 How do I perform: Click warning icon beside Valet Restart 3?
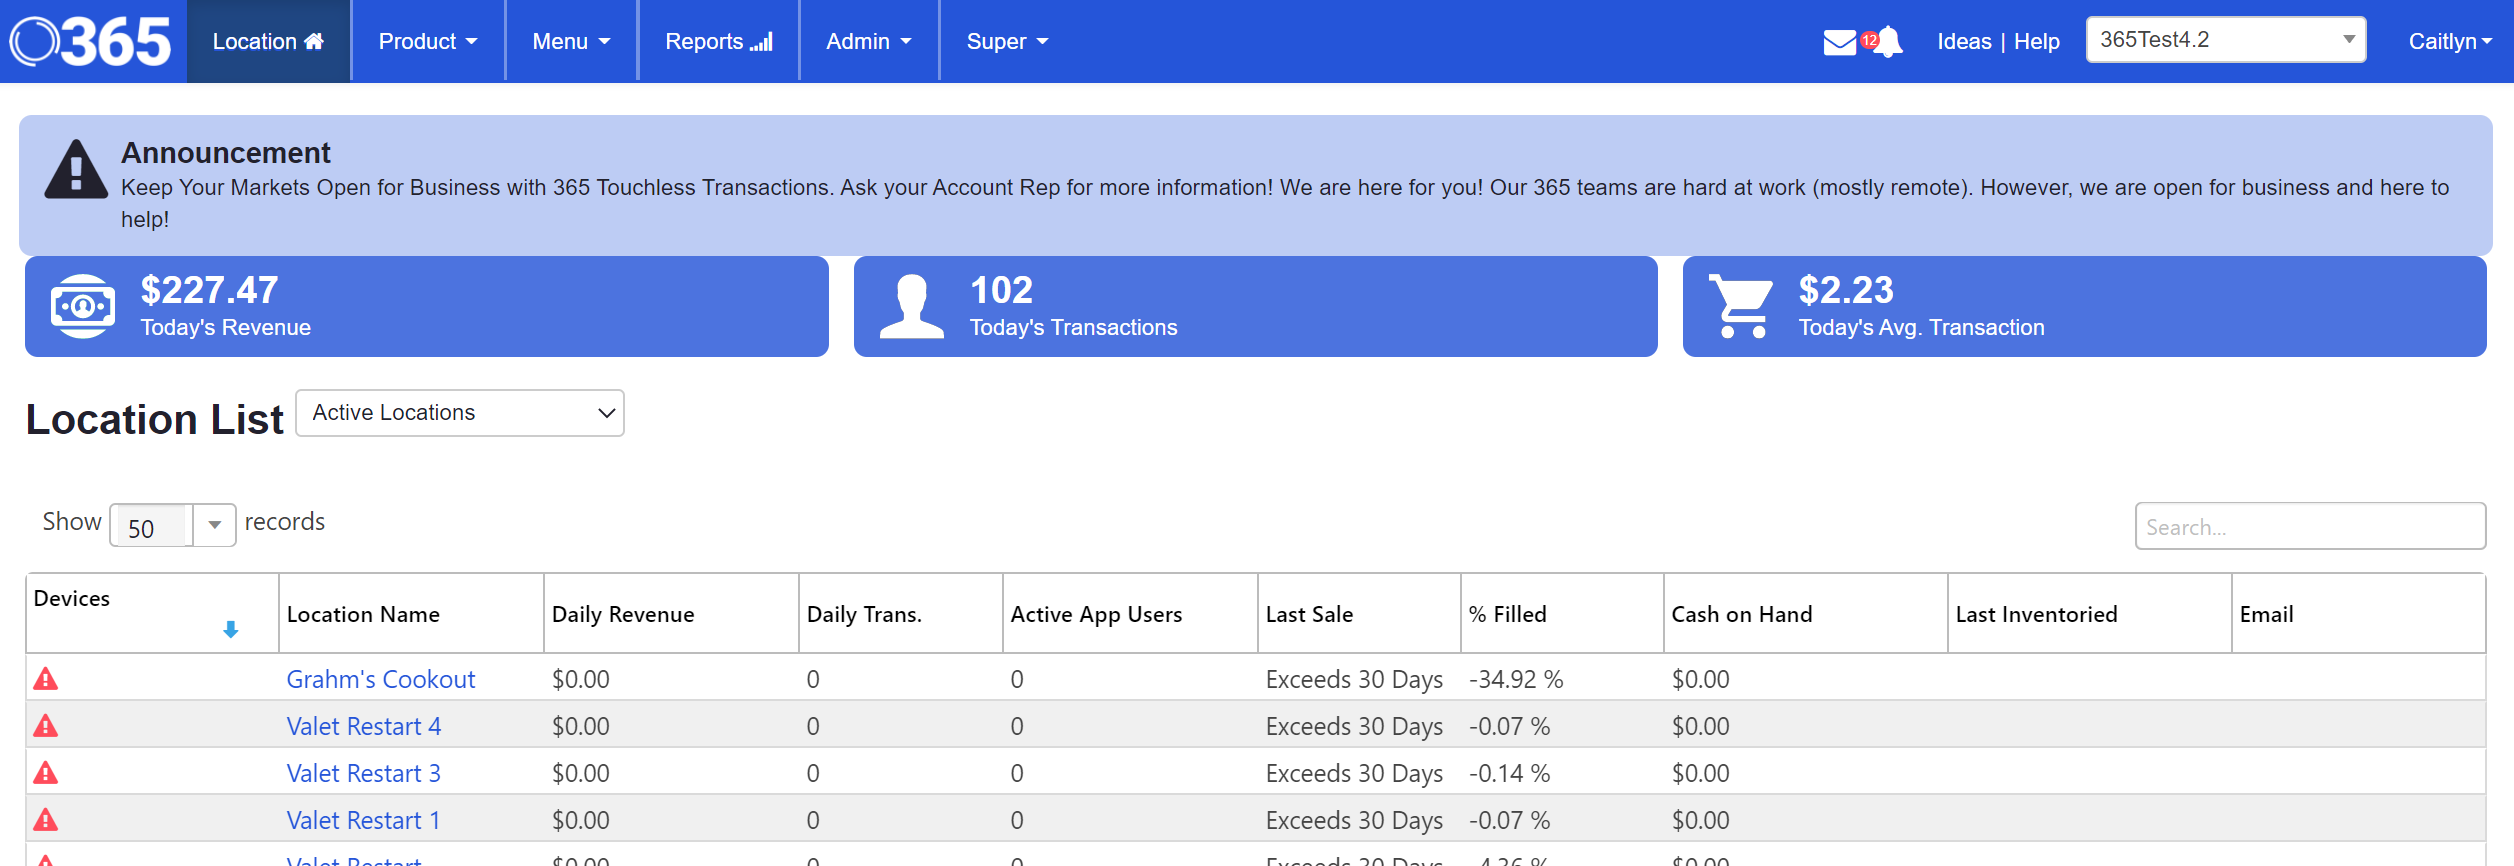pos(46,773)
